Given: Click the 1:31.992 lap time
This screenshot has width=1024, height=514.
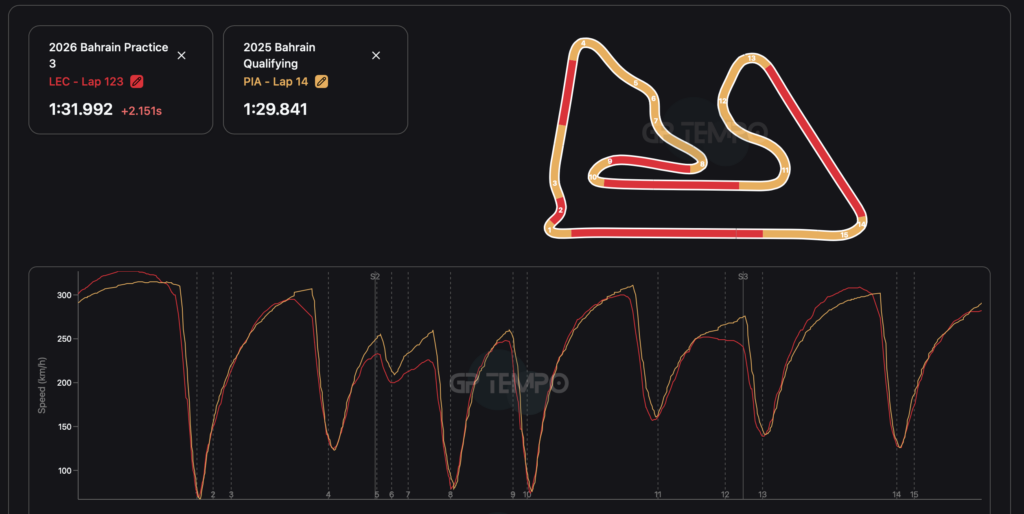Looking at the screenshot, I should 81,109.
